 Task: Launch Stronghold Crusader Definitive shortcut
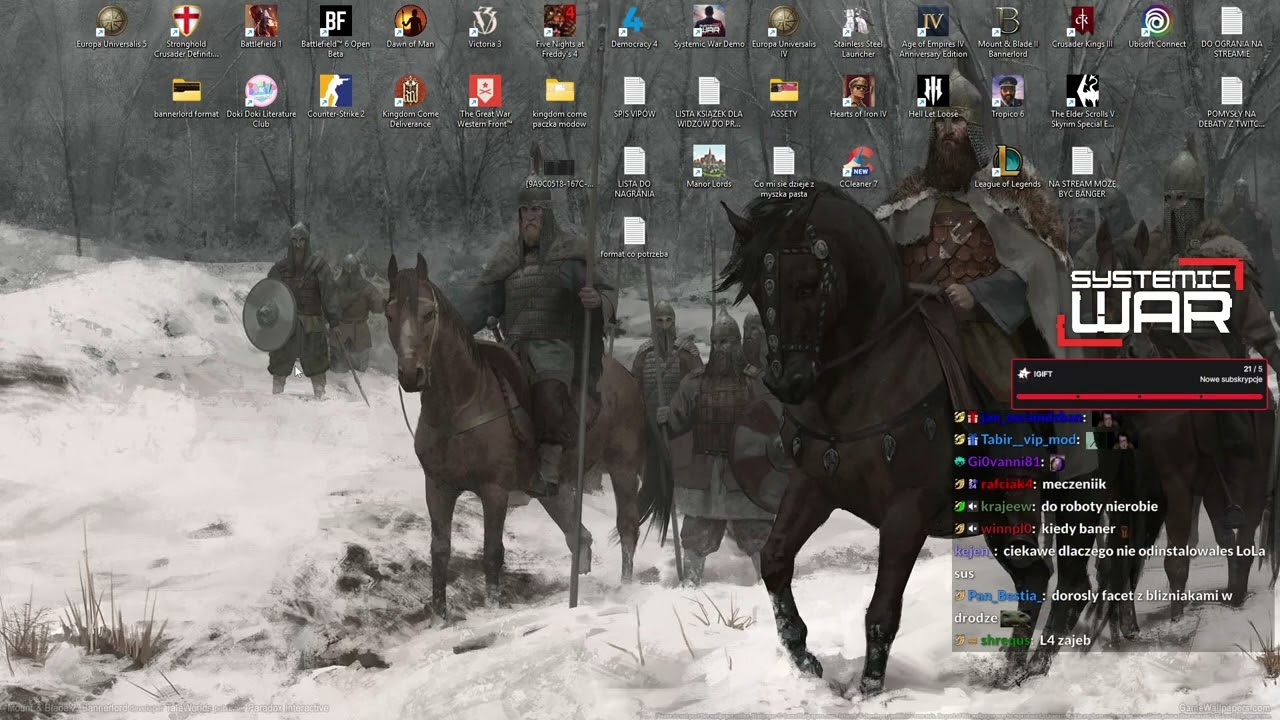186,32
